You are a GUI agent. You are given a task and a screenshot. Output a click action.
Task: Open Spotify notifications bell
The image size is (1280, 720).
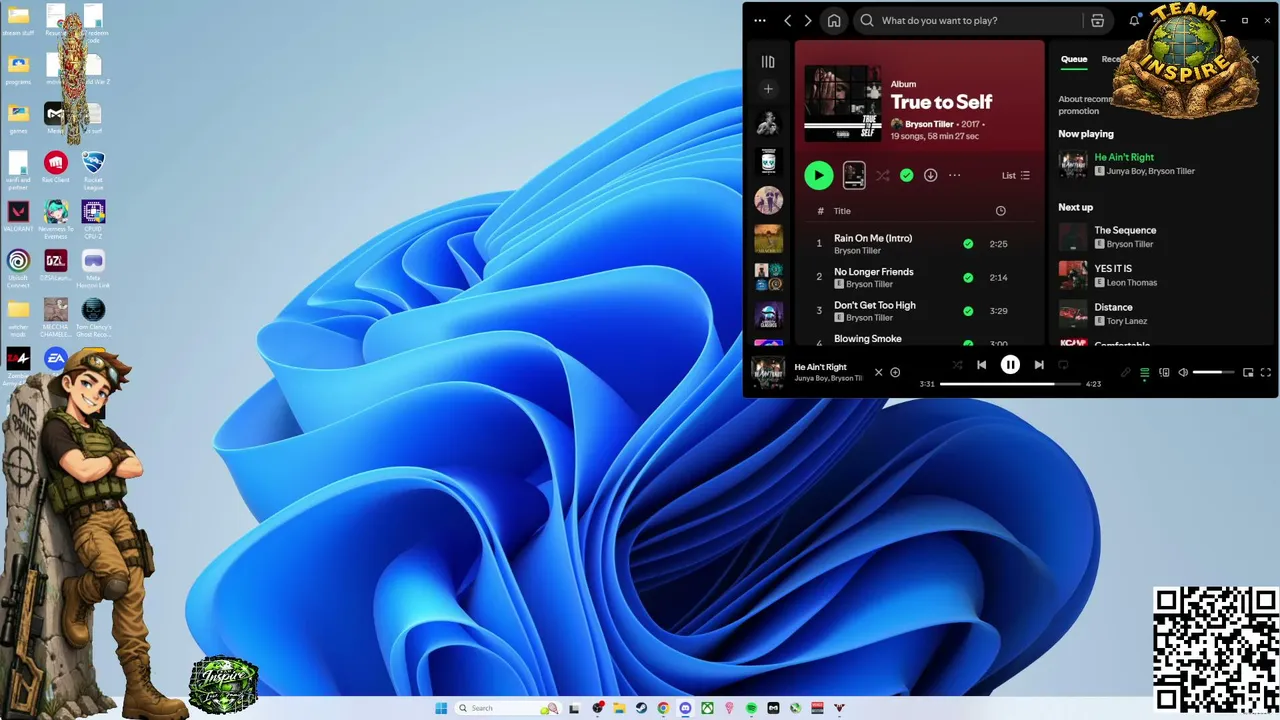[1134, 20]
